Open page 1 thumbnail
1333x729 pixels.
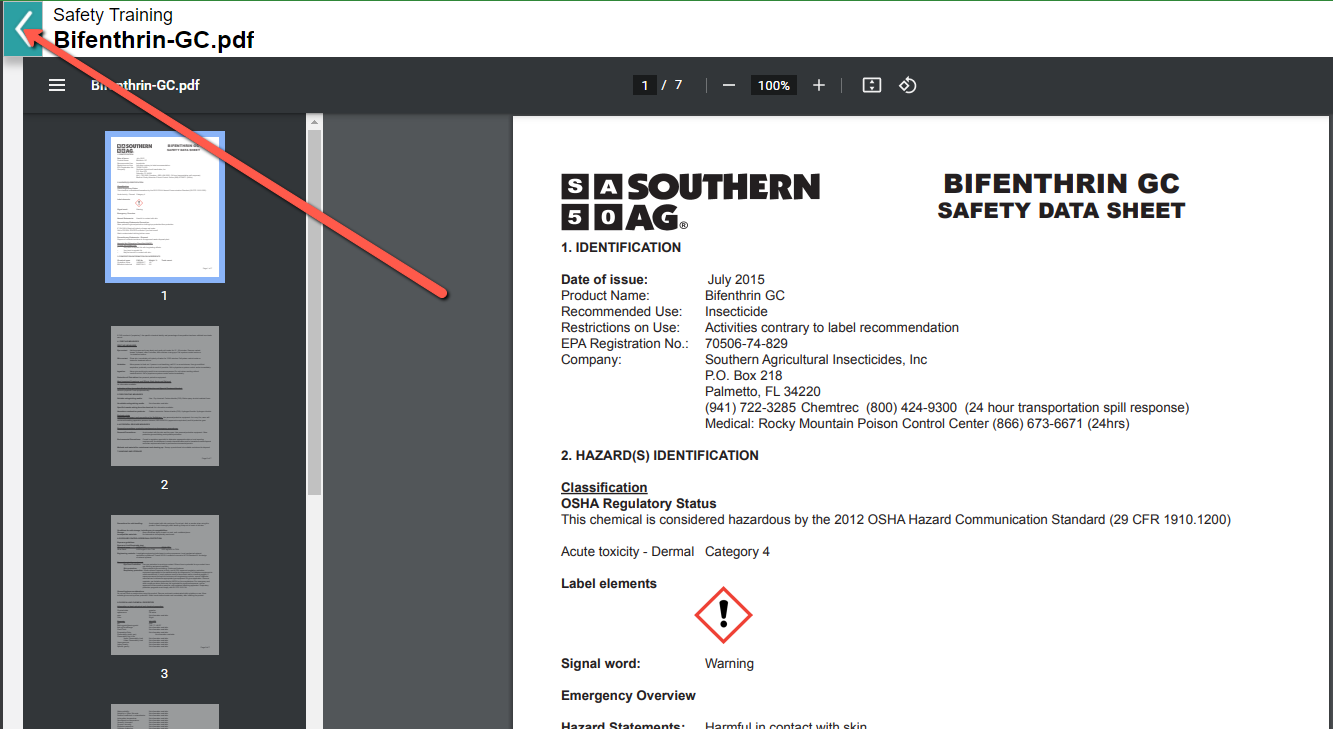(x=165, y=207)
